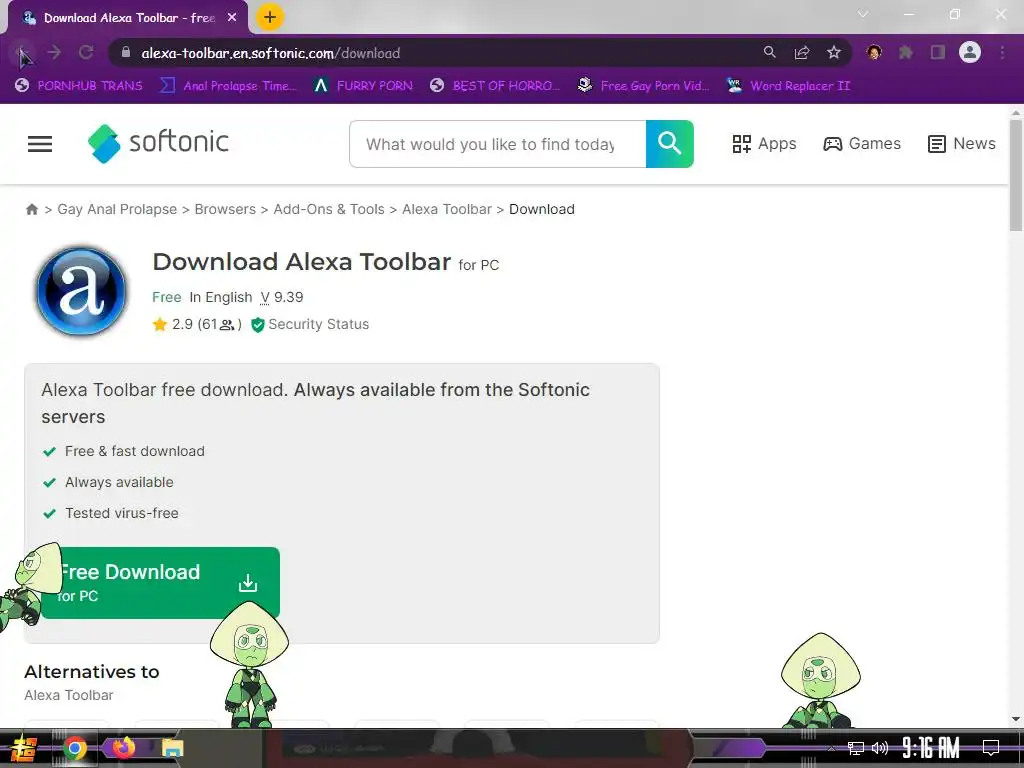This screenshot has height=768, width=1024.
Task: Click the Chrome taskbar icon
Action: [x=75, y=748]
